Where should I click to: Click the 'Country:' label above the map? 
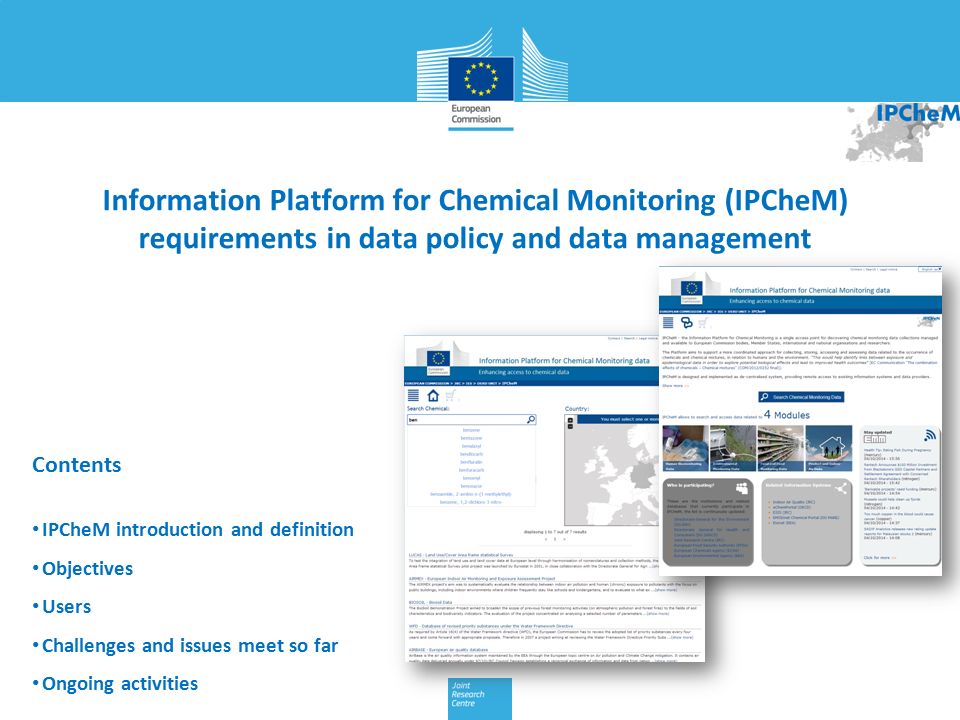577,408
